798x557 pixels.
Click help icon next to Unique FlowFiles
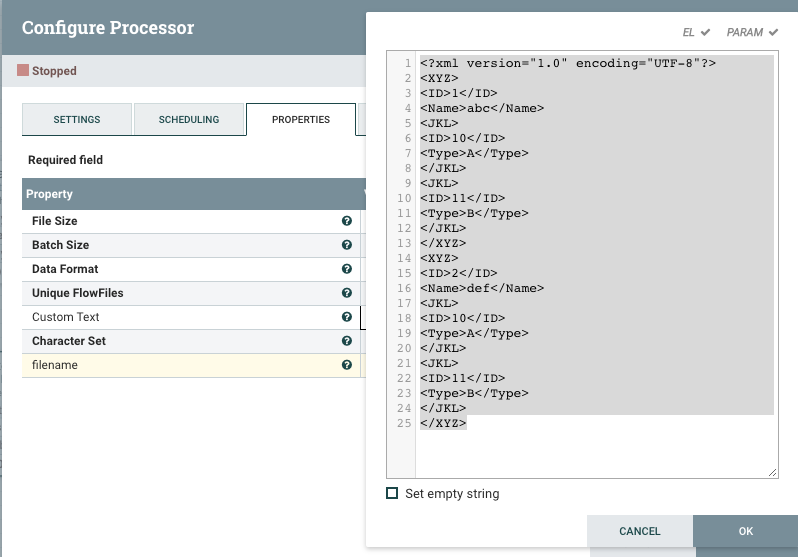point(347,293)
